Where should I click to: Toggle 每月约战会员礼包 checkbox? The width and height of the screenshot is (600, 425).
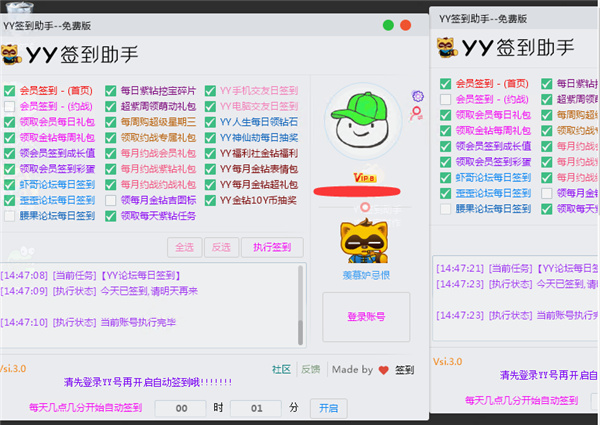pyautogui.click(x=111, y=153)
